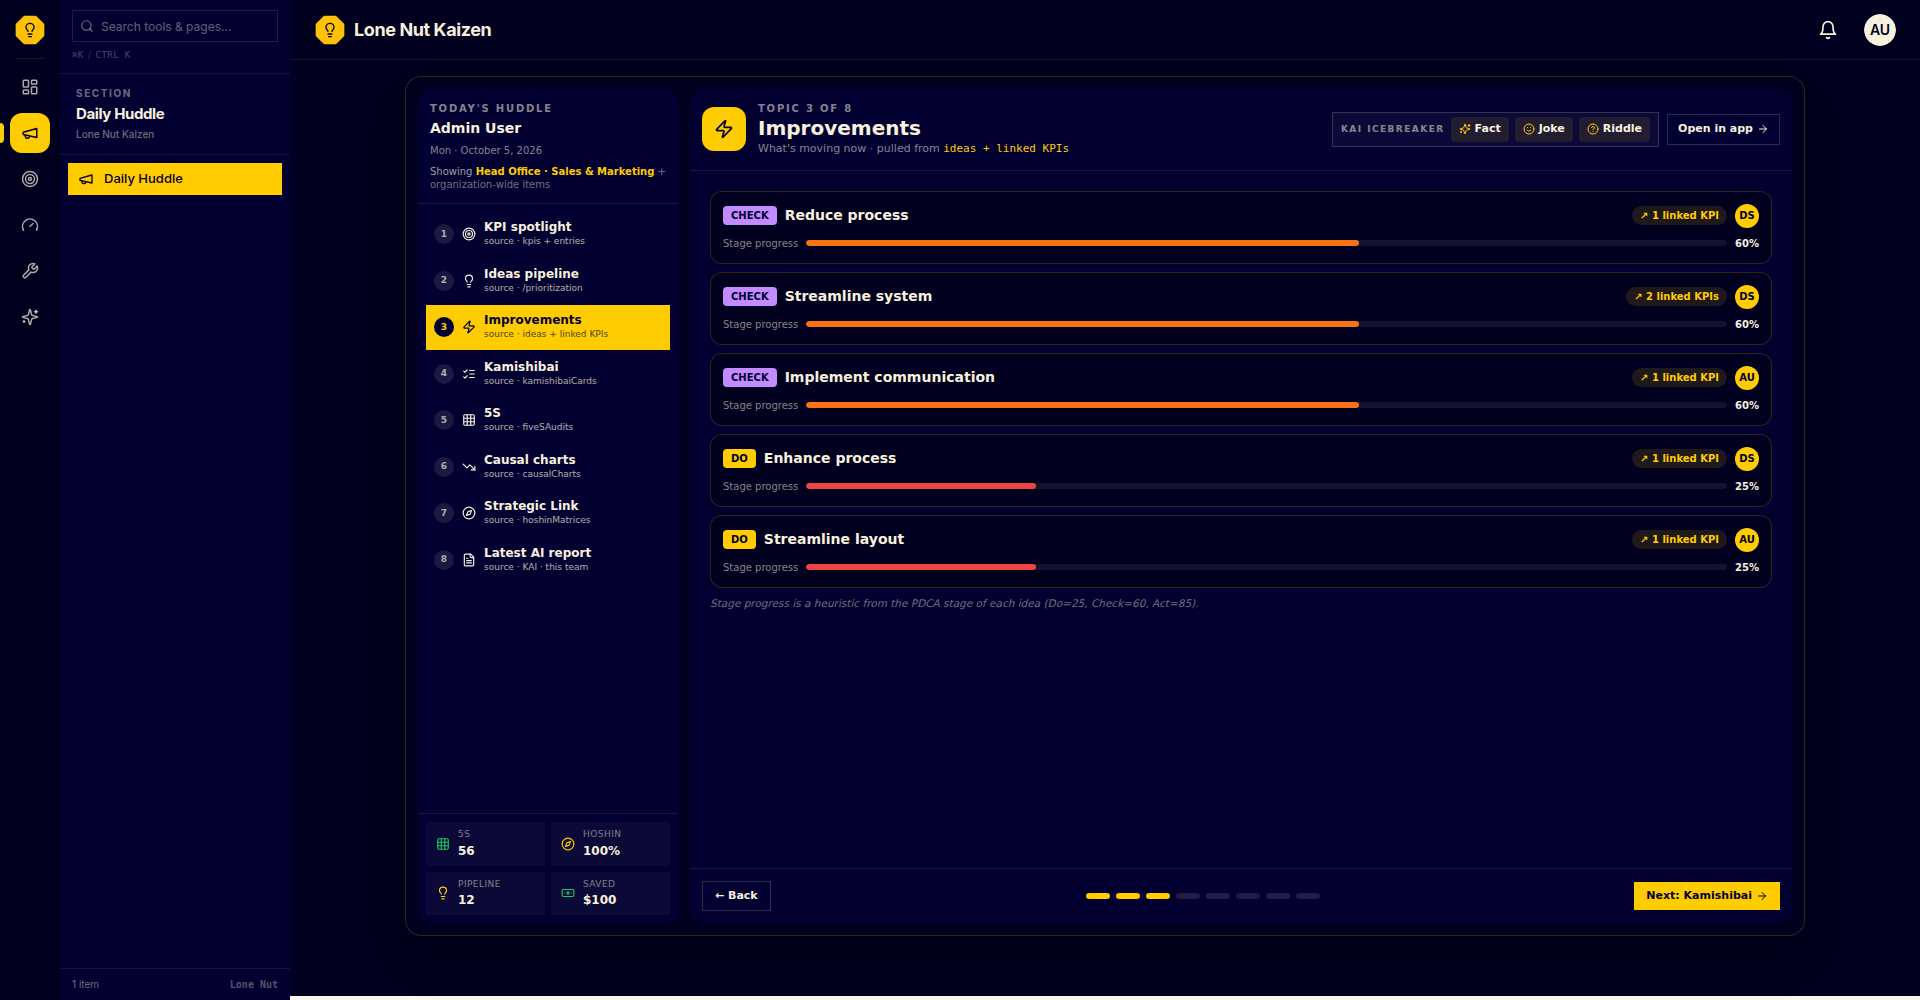Viewport: 1920px width, 1000px height.
Task: Open the Strategic Link topic
Action: click(548, 513)
